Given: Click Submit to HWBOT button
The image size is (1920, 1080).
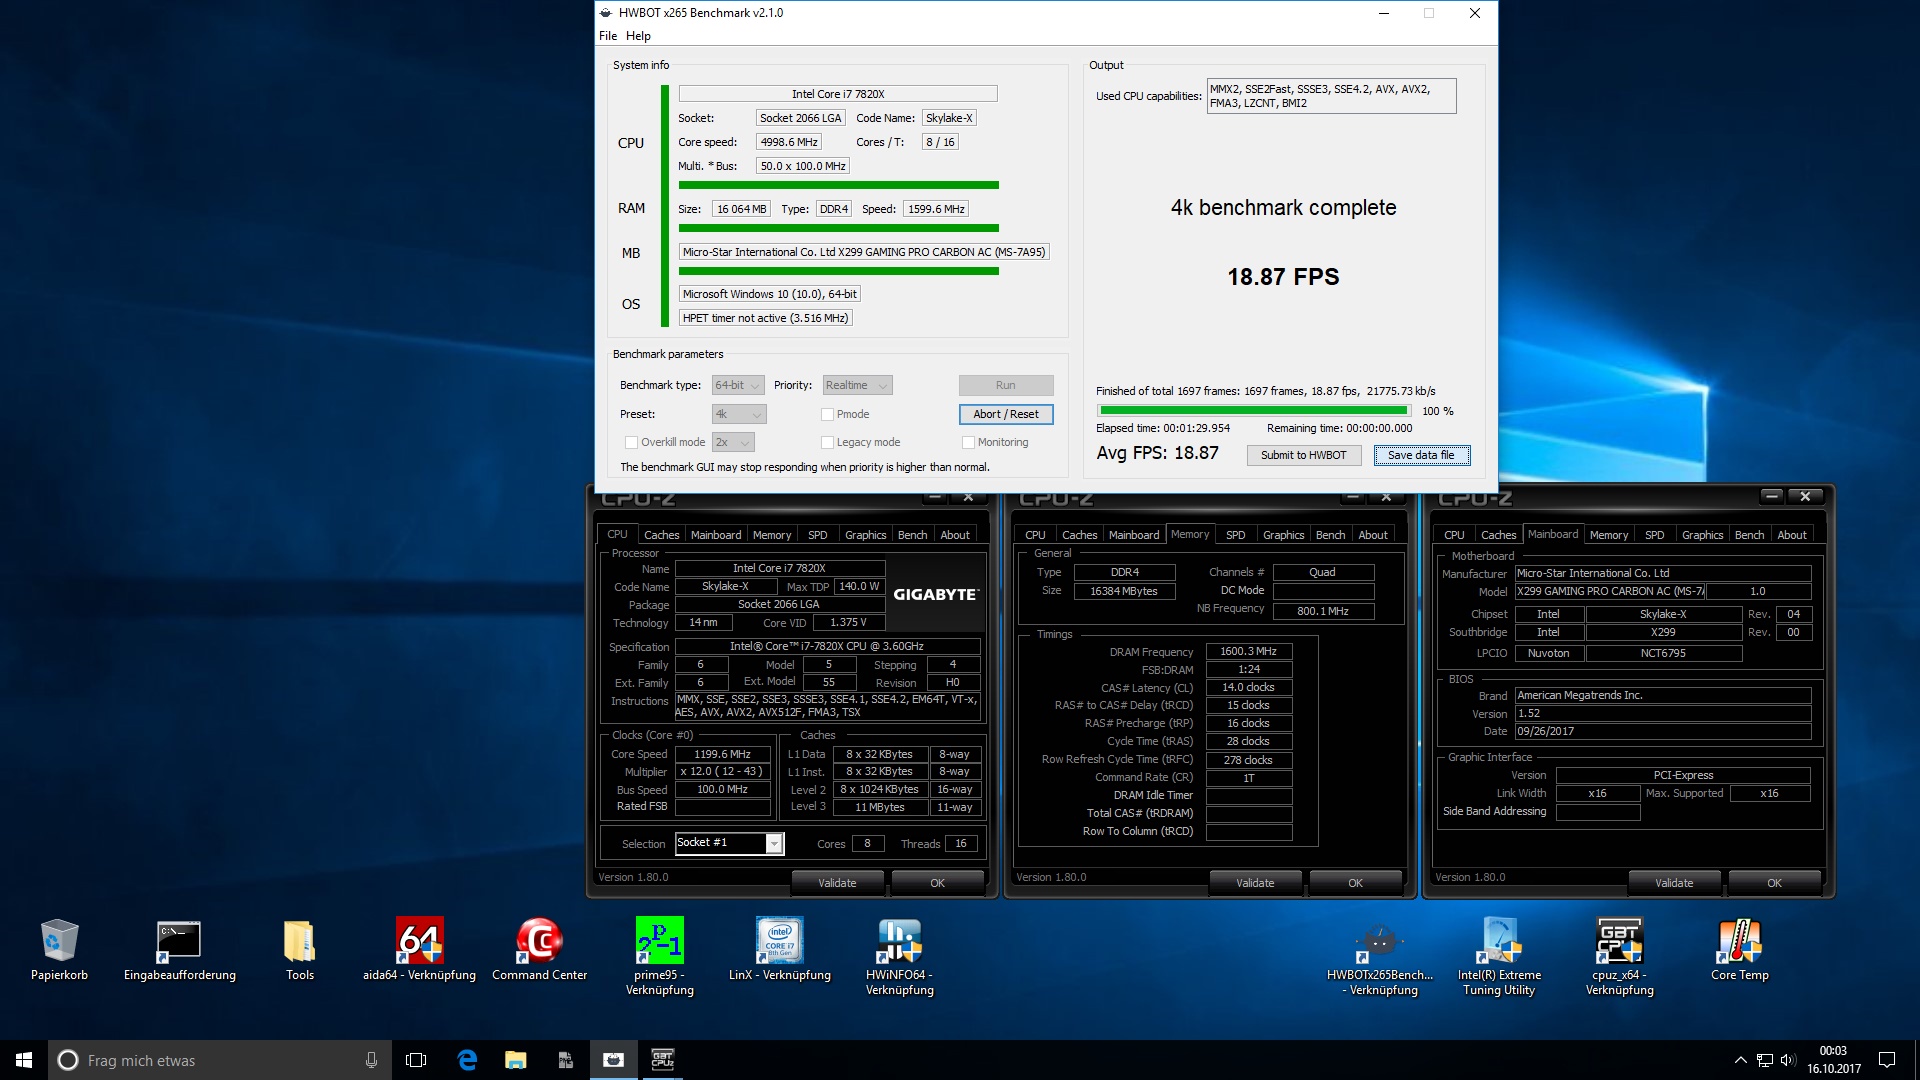Looking at the screenshot, I should (x=1303, y=455).
